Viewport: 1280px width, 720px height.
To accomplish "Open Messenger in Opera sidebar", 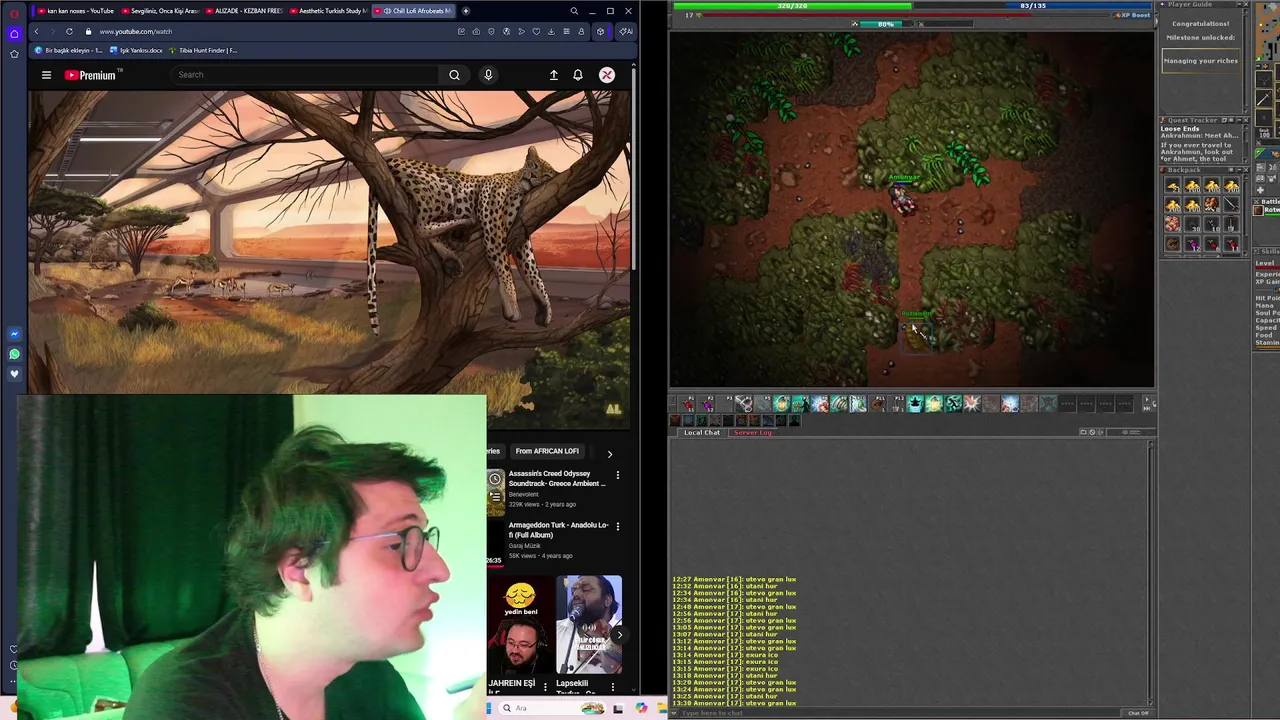I will (14, 334).
